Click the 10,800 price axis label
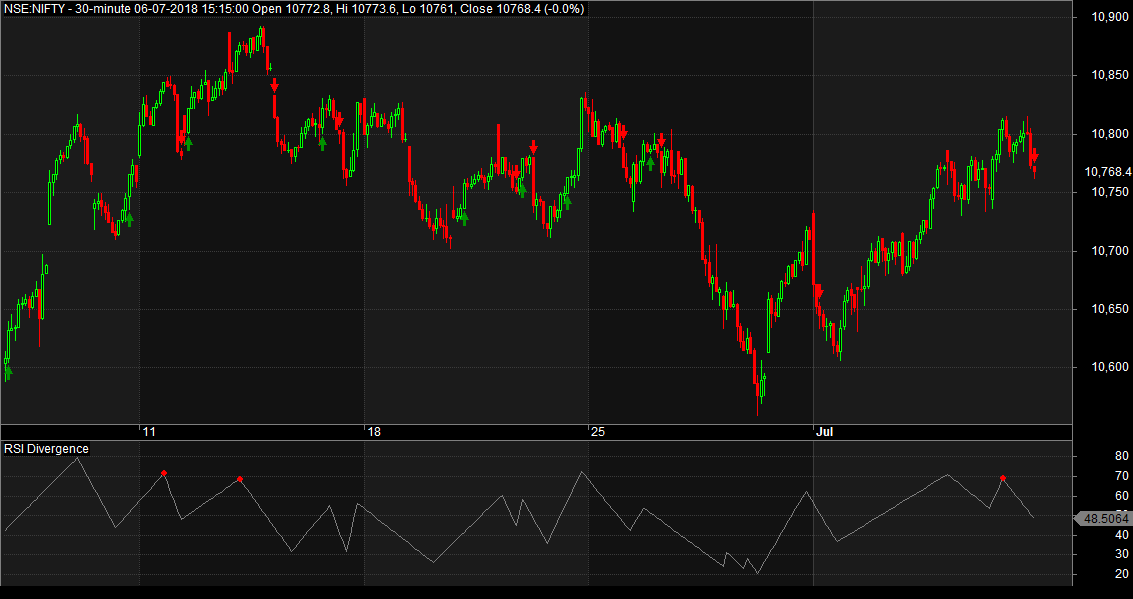The image size is (1133, 599). pyautogui.click(x=1111, y=134)
